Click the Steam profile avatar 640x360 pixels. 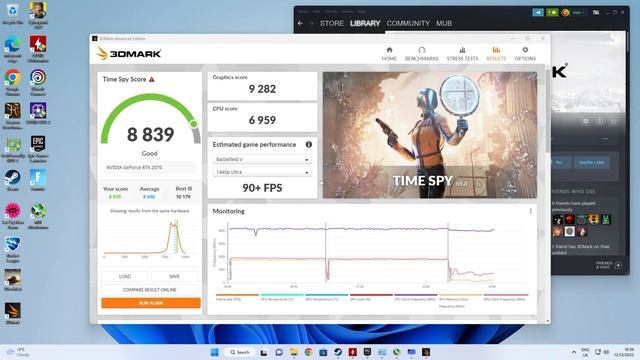[565, 13]
